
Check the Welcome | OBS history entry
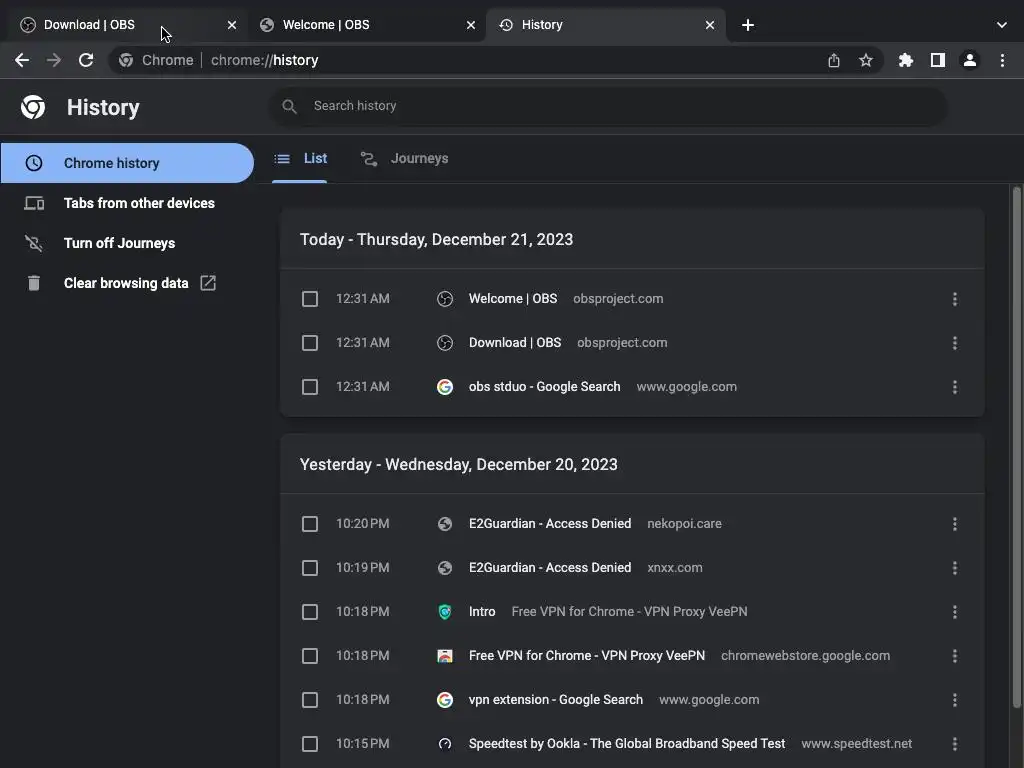point(310,299)
